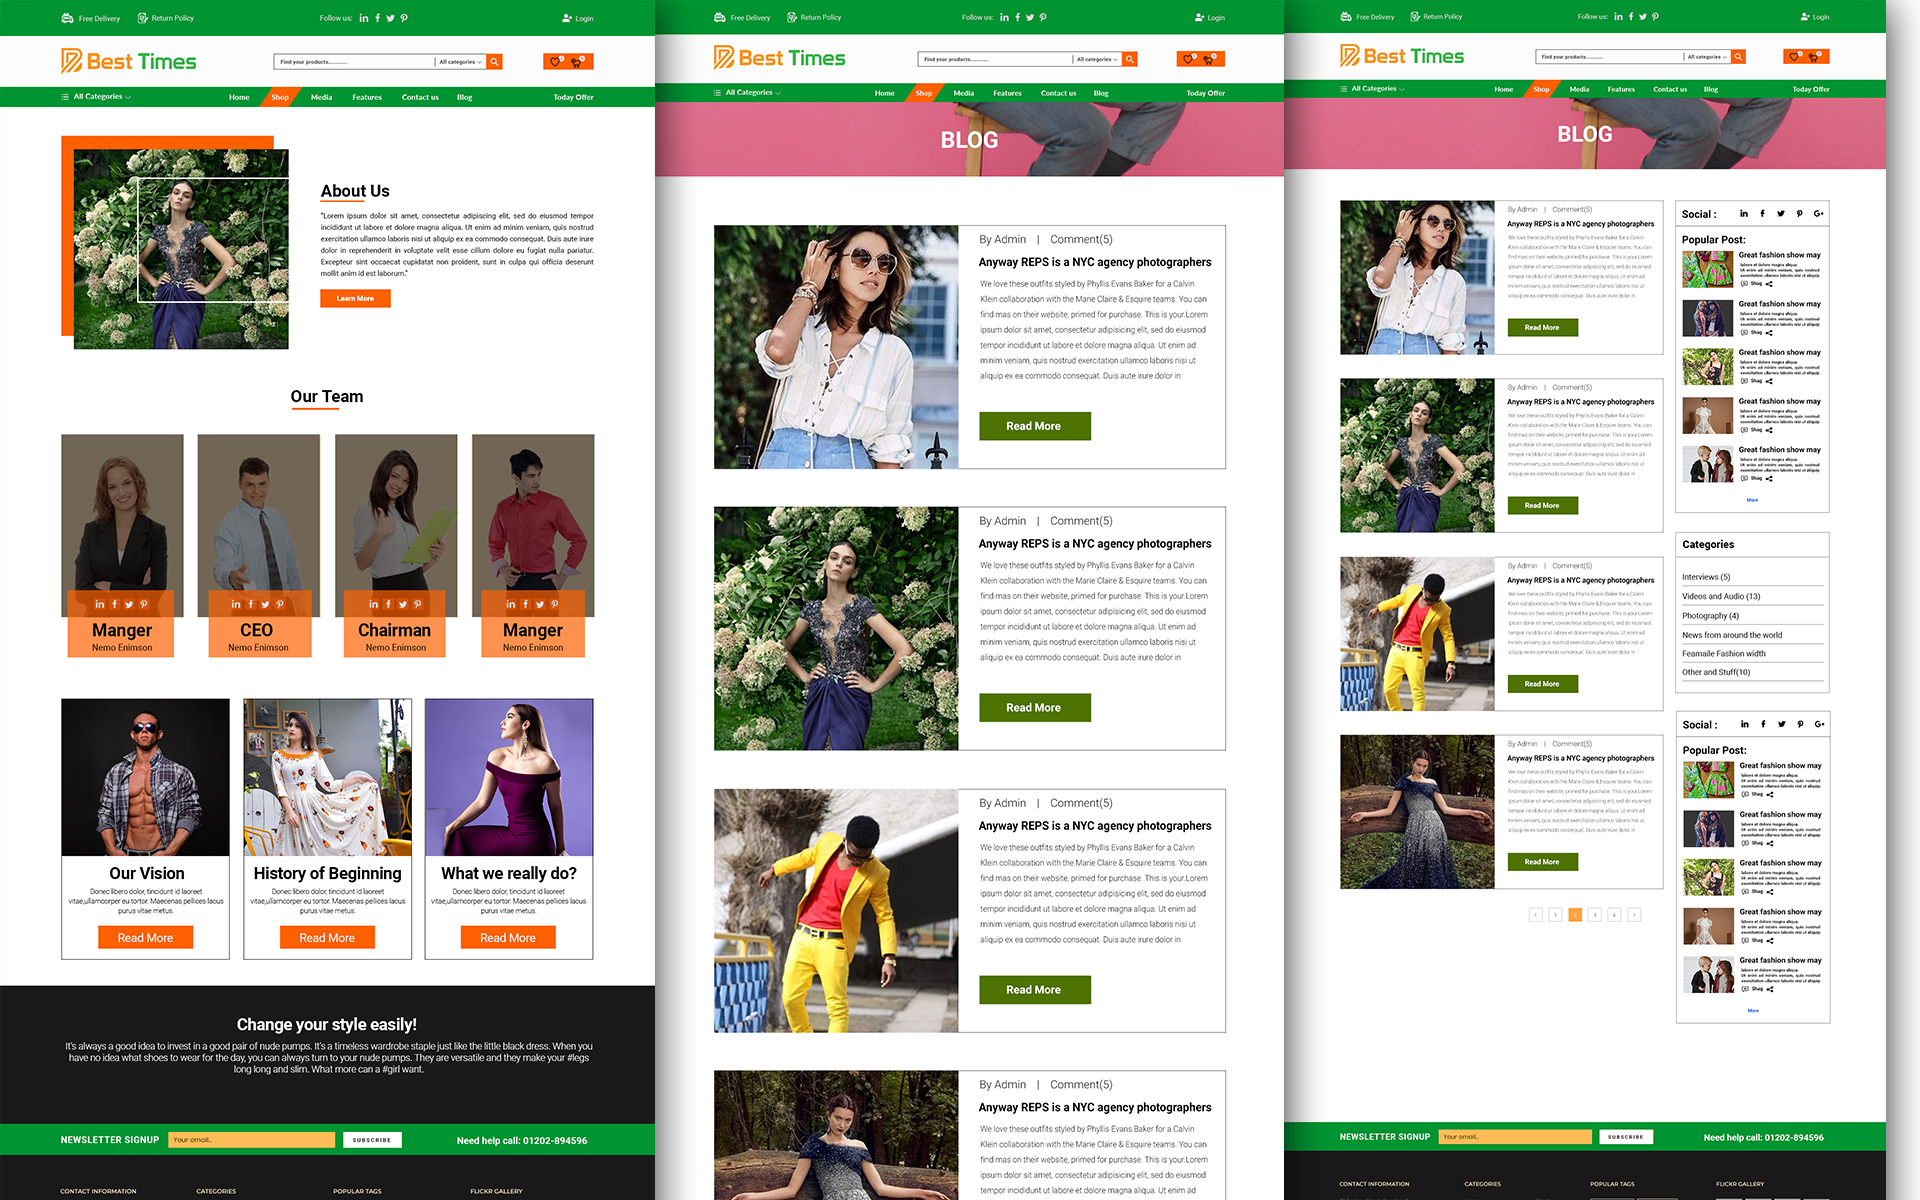Image resolution: width=1920 pixels, height=1200 pixels.
Task: Click newsletter email field on right page
Action: (1515, 1137)
